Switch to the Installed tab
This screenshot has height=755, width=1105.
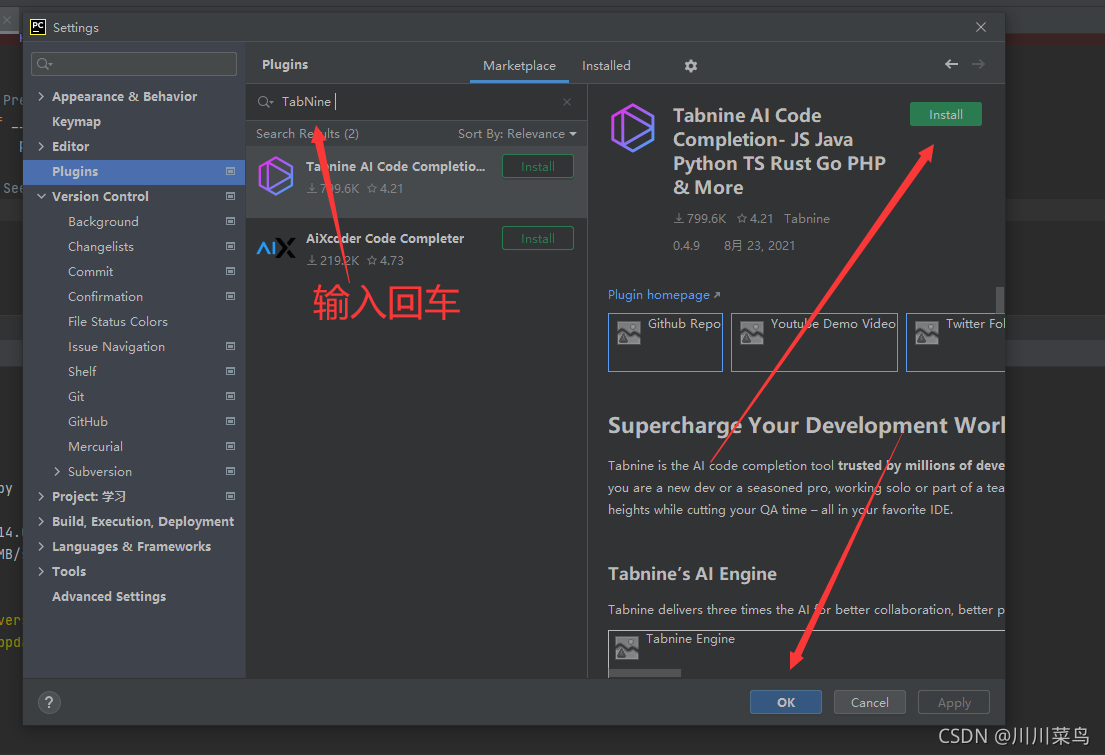click(606, 66)
